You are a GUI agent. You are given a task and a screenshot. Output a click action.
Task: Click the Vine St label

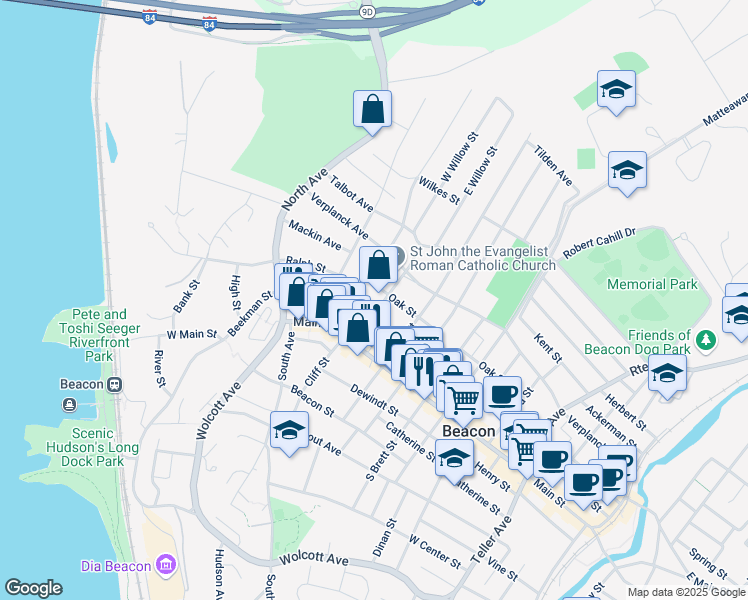coord(503,569)
